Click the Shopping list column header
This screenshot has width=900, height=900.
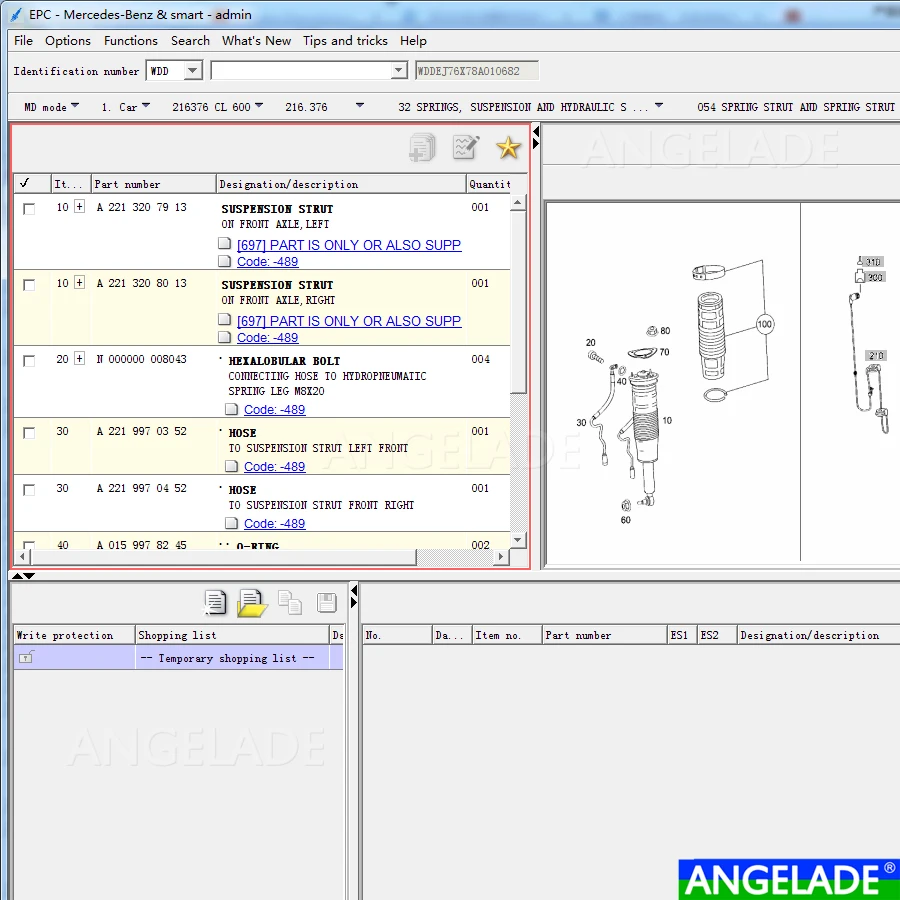pos(232,635)
